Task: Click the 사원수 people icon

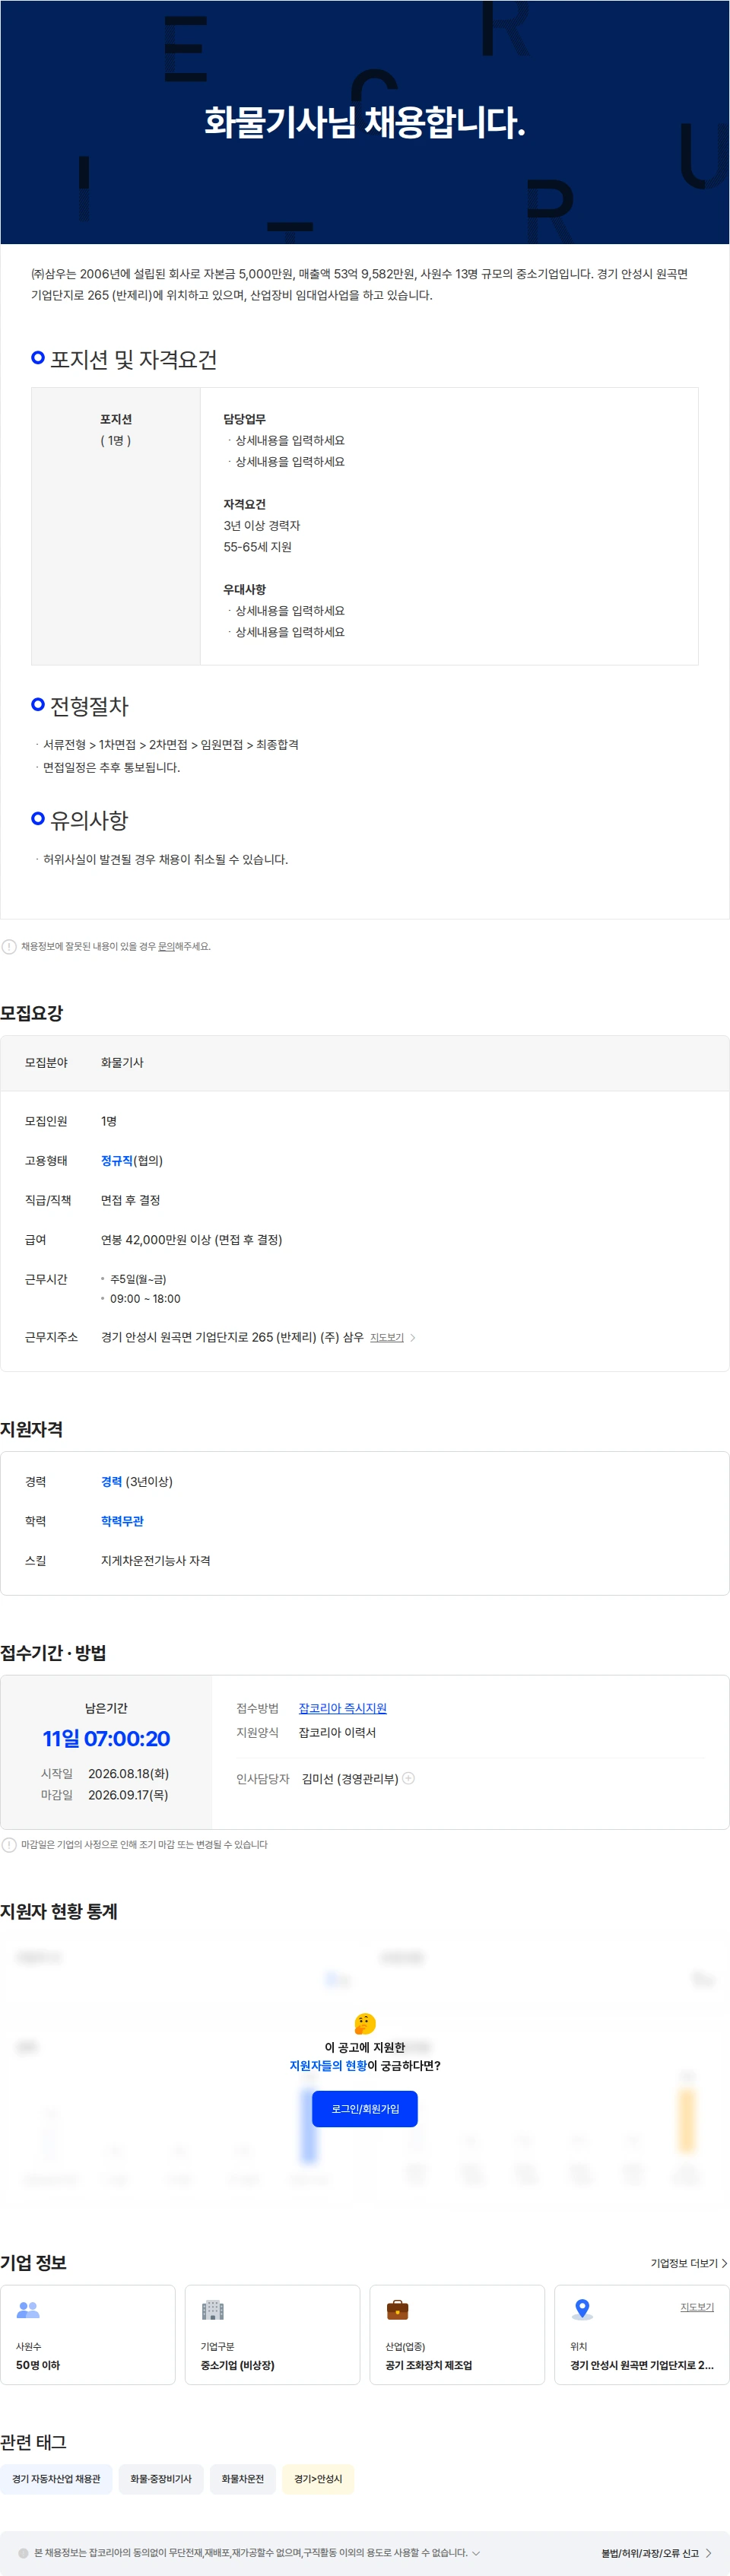Action: [x=28, y=2309]
